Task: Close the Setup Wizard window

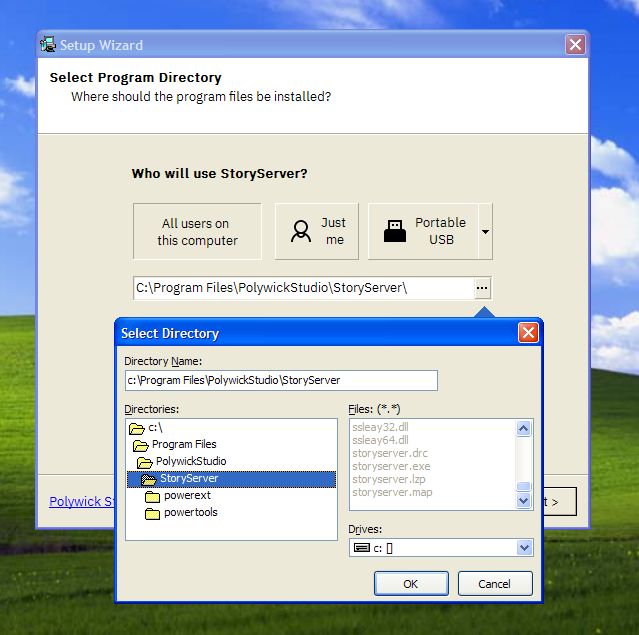Action: tap(575, 44)
